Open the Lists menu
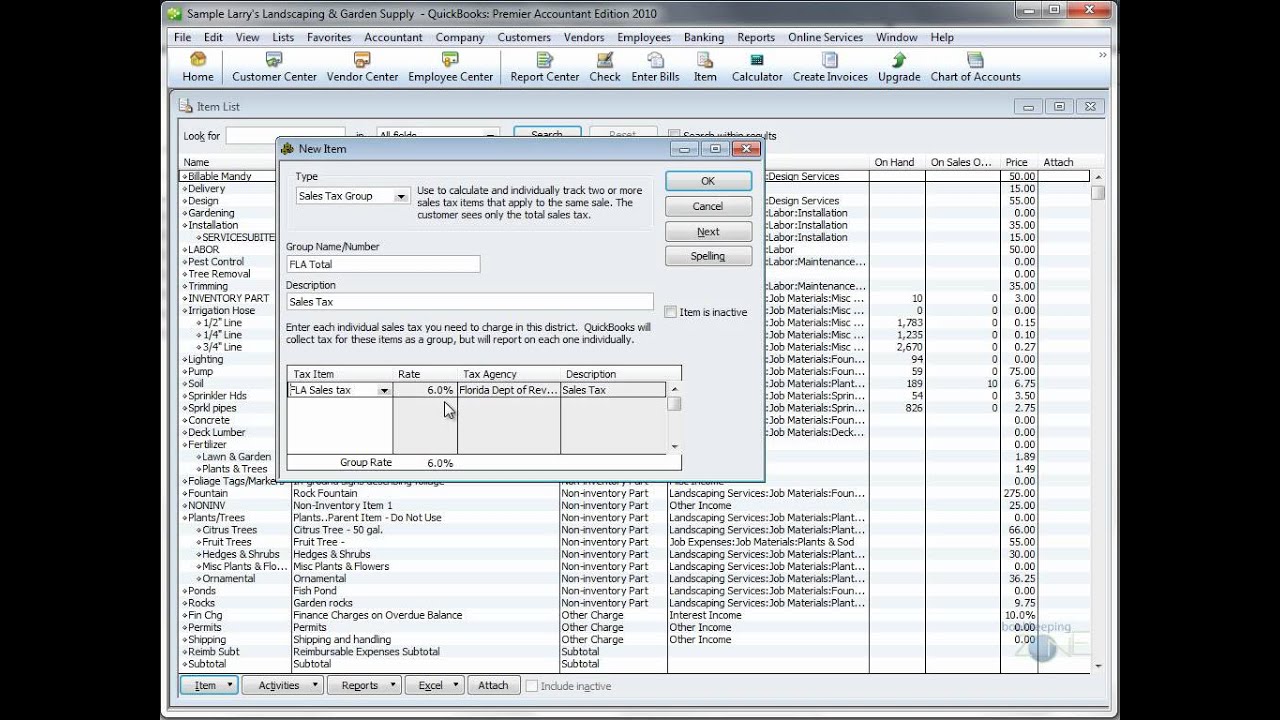Viewport: 1280px width, 720px height. 283,37
